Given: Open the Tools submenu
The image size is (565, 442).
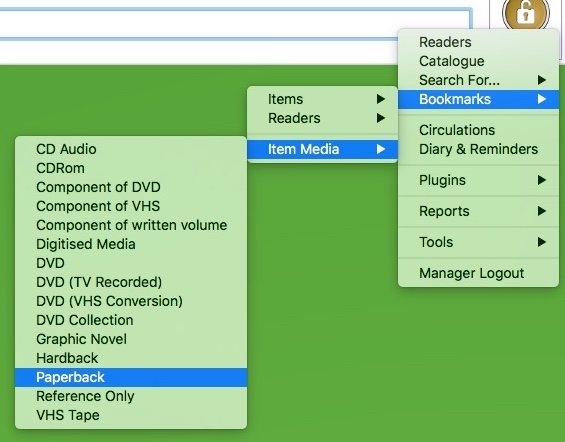Looking at the screenshot, I should pos(478,242).
